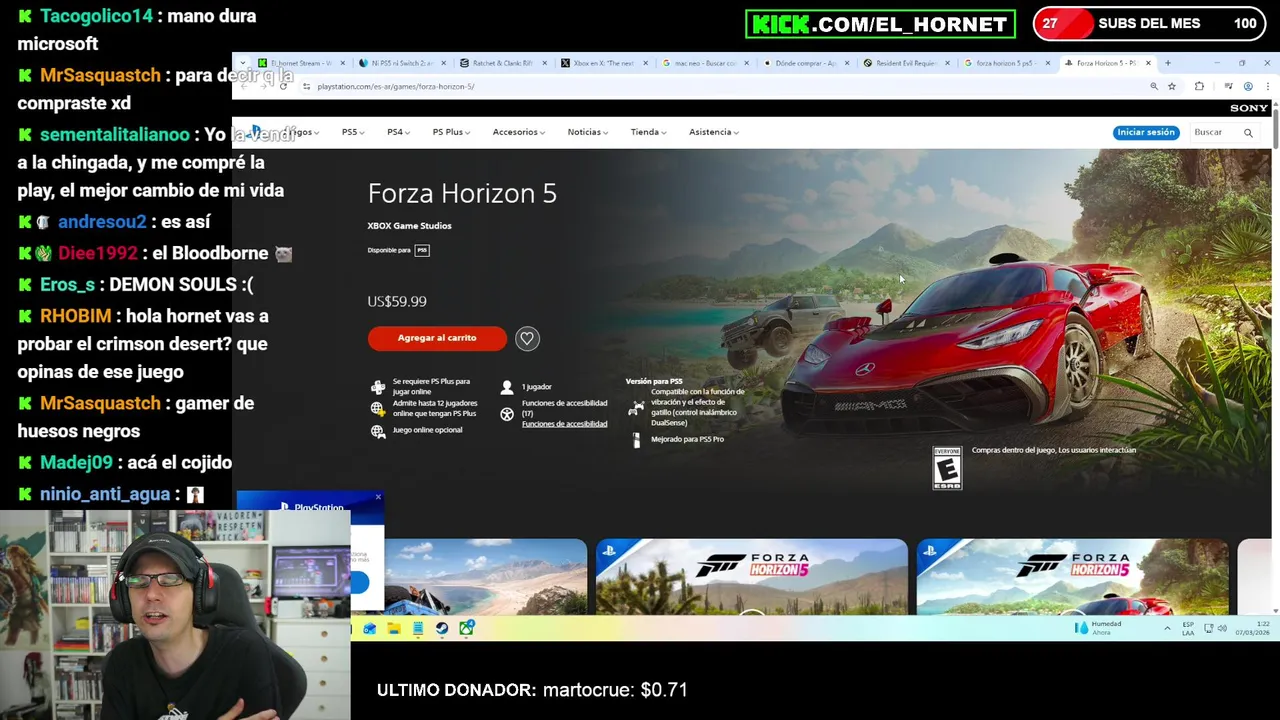Click the SONY logo at top right

1249,107
